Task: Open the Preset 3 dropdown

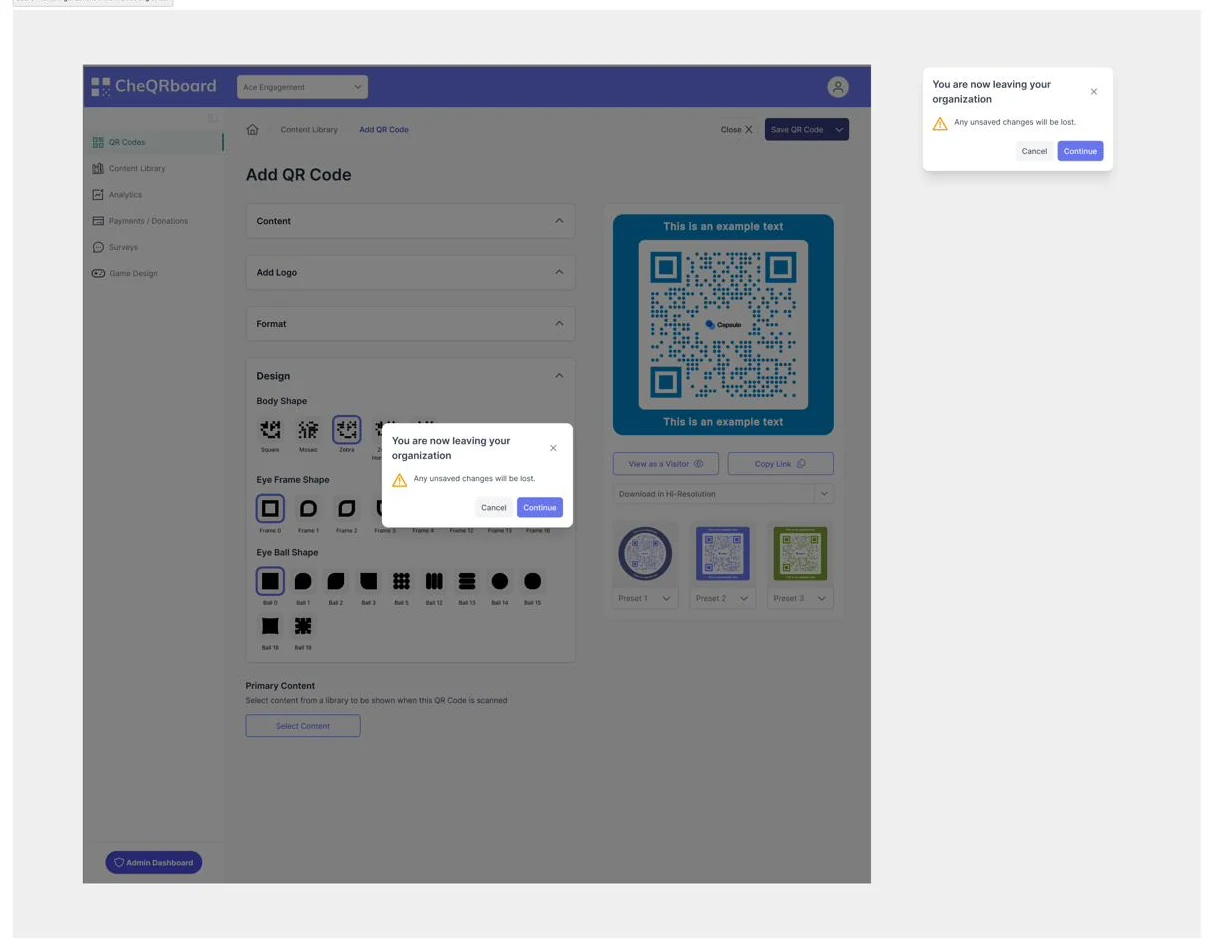Action: (x=800, y=598)
